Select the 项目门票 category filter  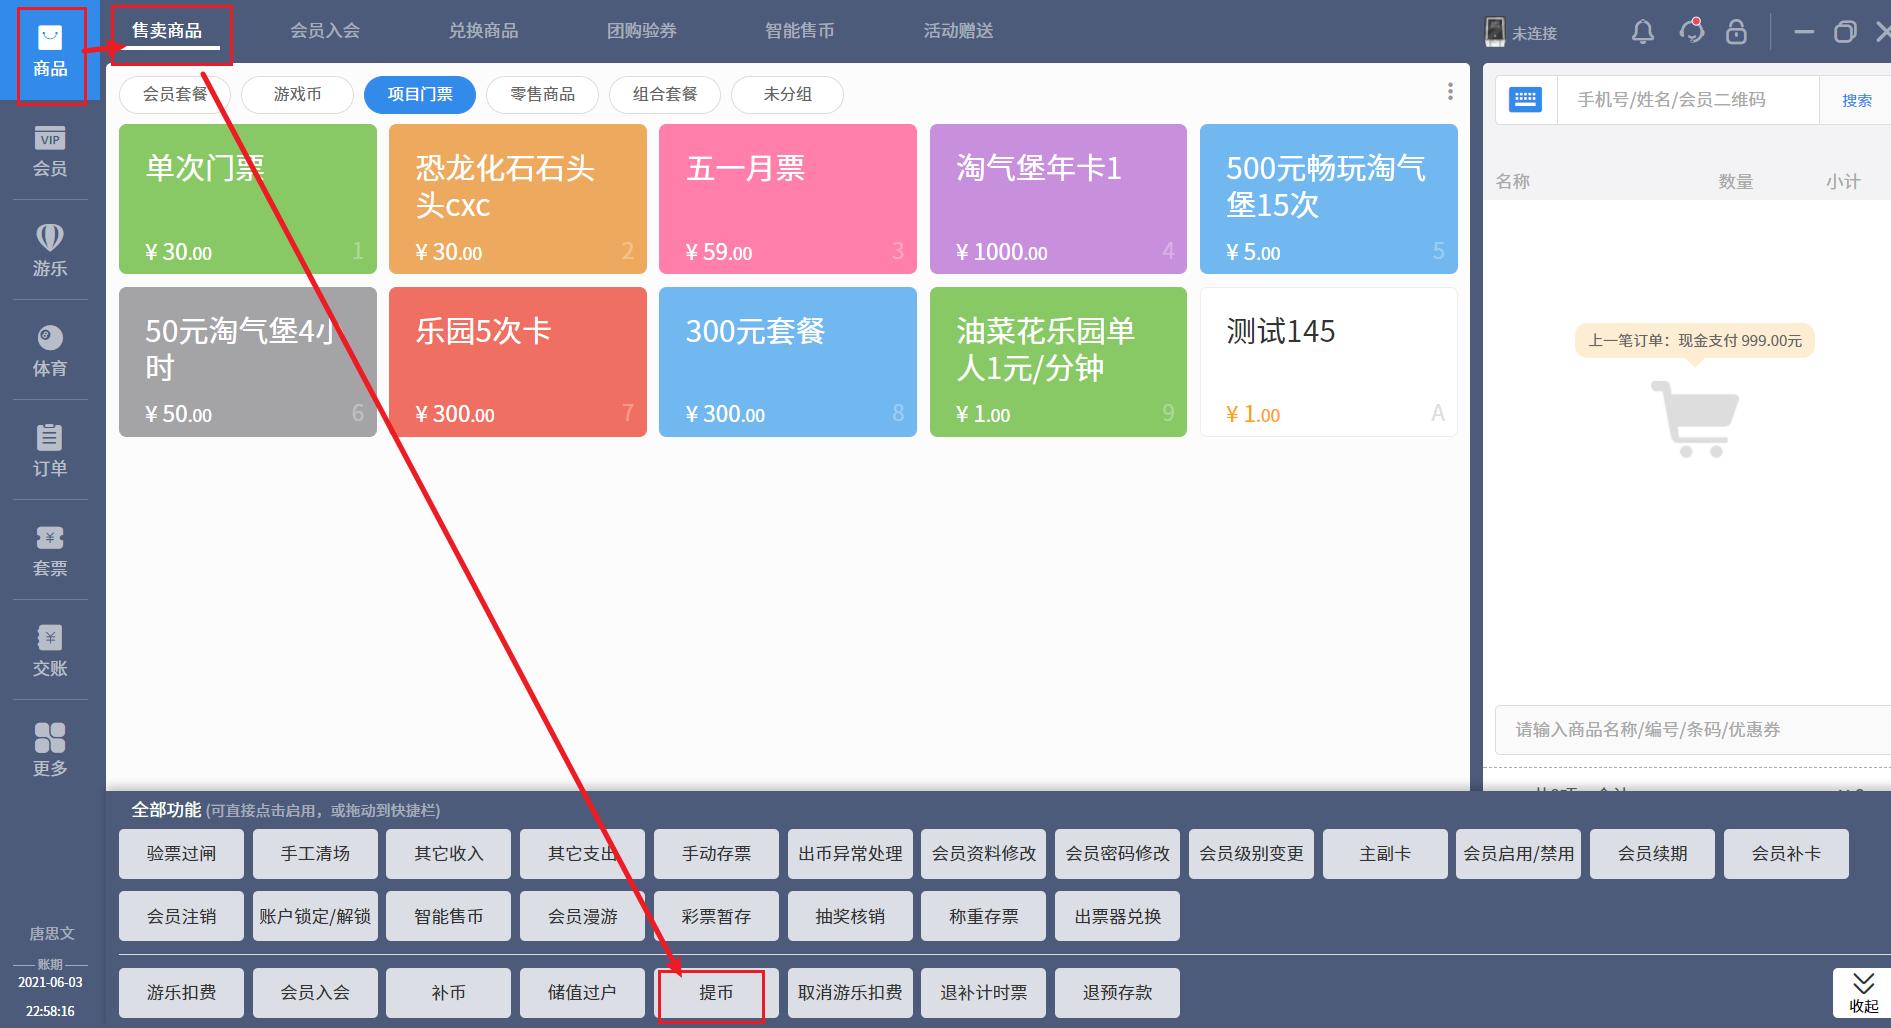coord(420,95)
